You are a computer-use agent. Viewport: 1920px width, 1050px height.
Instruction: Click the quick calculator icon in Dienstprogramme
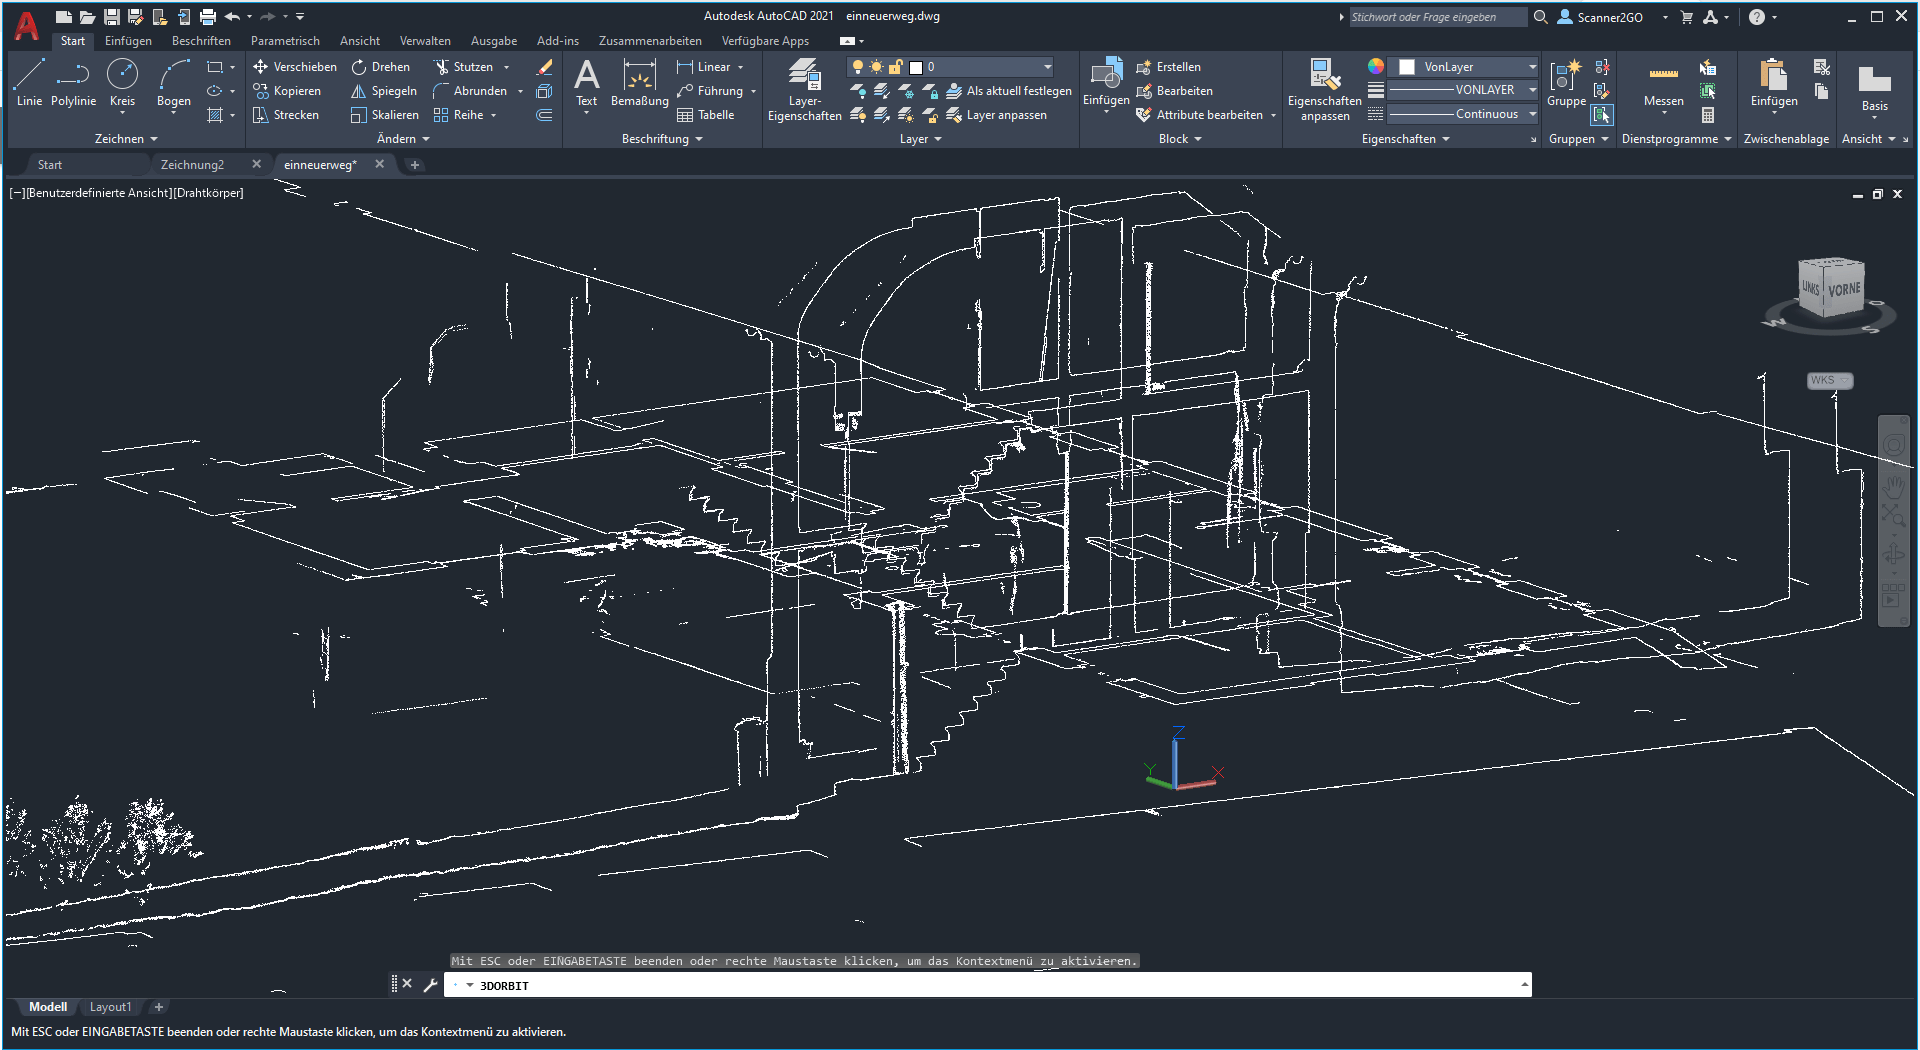coord(1708,115)
